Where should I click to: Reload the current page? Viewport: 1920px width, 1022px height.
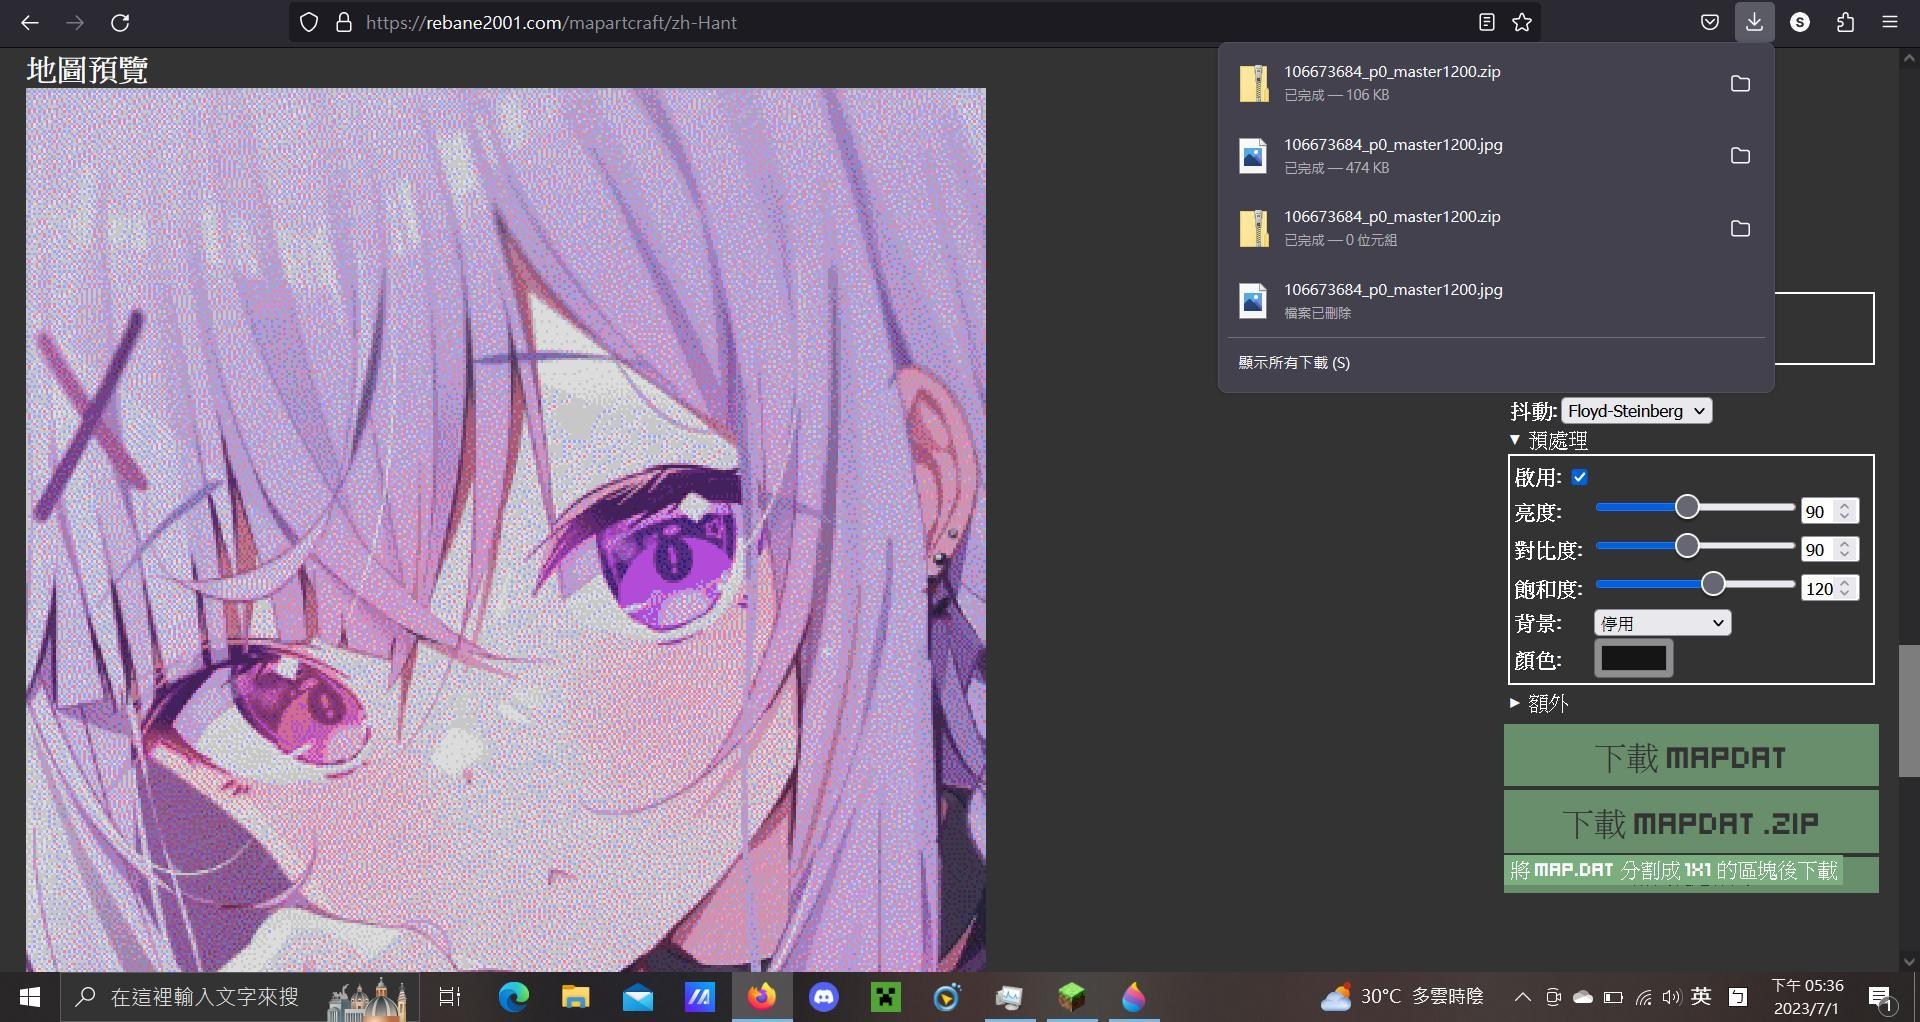click(x=120, y=22)
